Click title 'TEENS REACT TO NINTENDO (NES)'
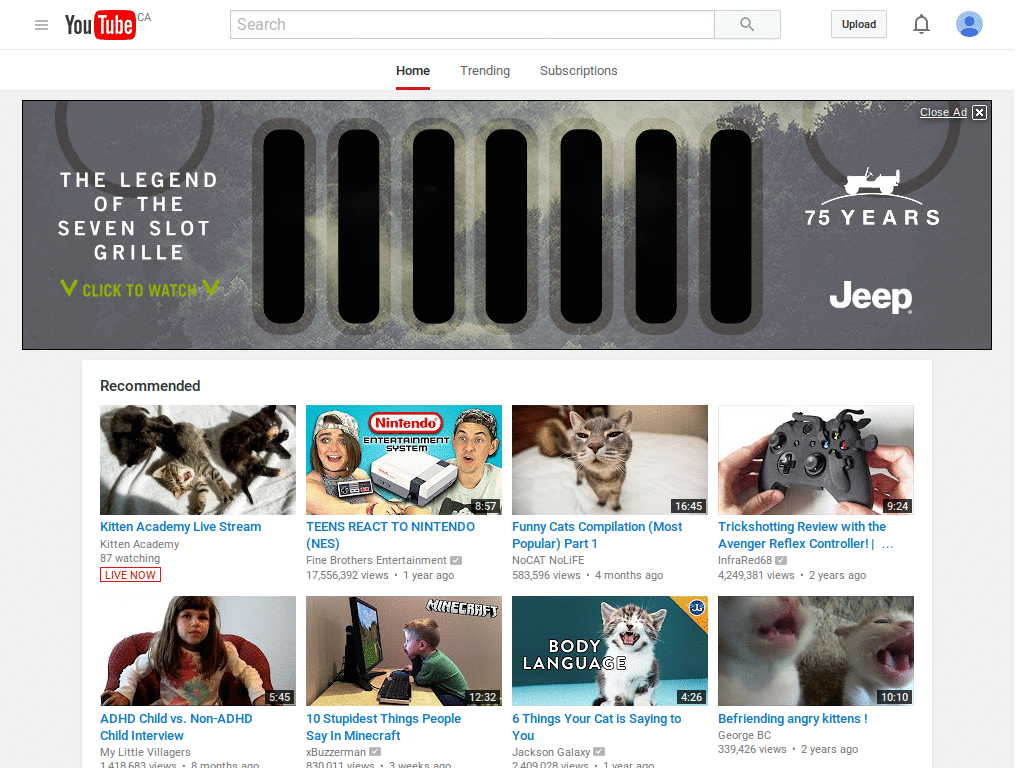Image resolution: width=1024 pixels, height=768 pixels. point(391,535)
